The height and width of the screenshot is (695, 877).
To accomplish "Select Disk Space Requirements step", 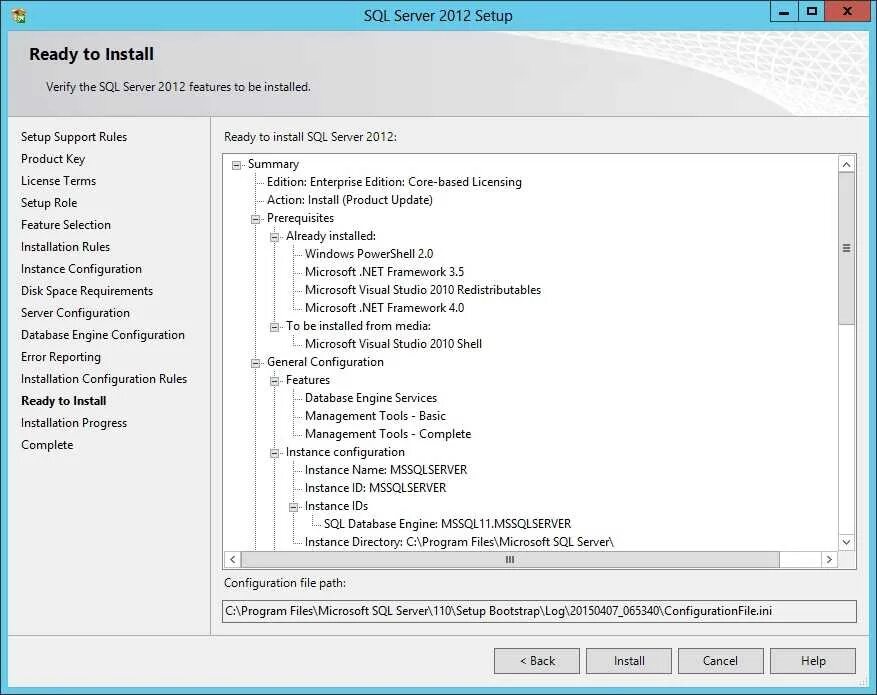I will tap(87, 291).
